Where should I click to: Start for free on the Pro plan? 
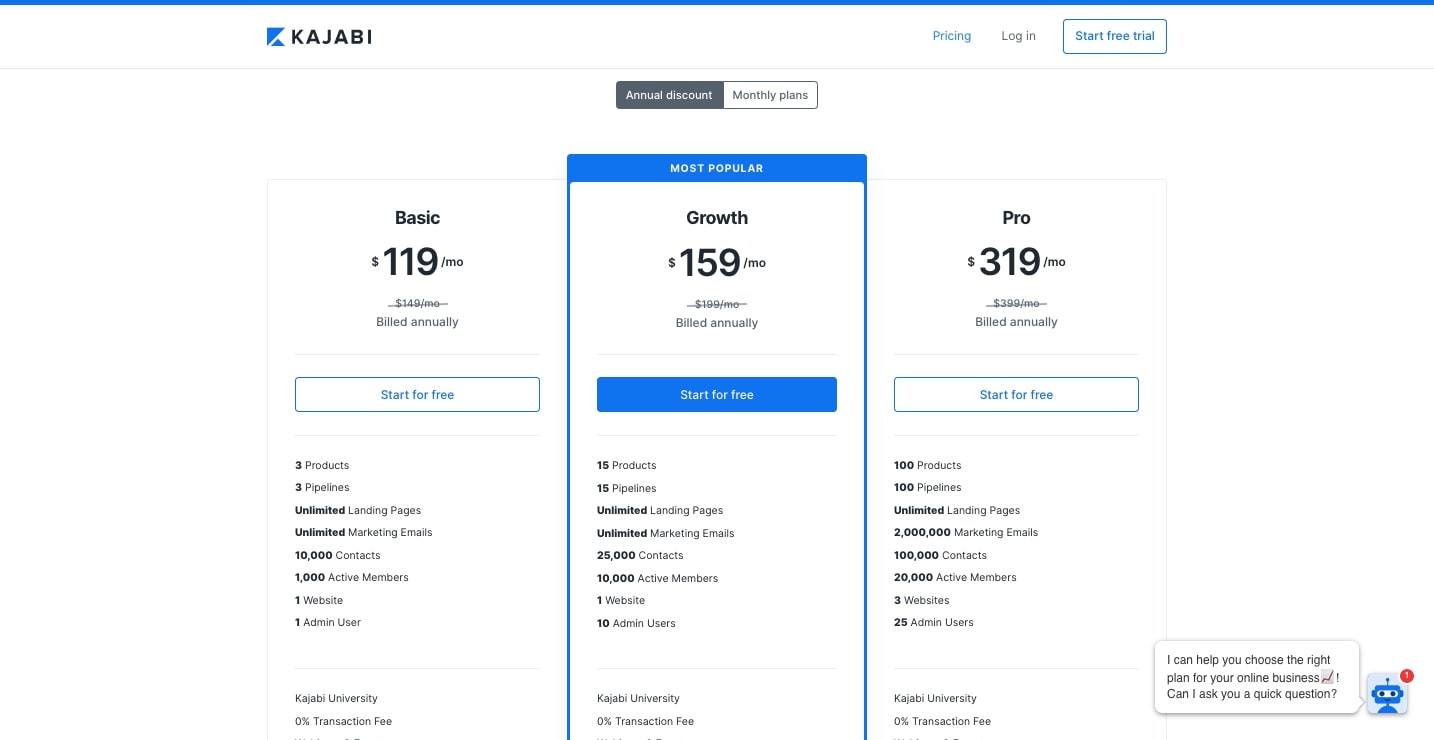pos(1016,394)
